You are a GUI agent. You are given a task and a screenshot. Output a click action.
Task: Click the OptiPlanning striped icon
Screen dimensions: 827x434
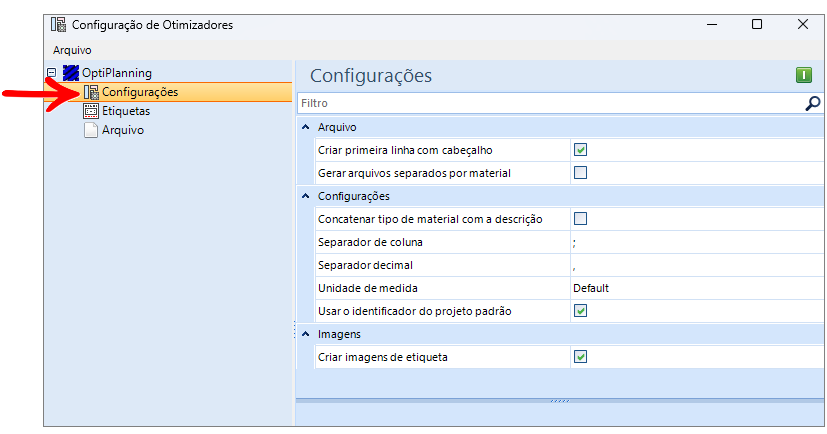[x=71, y=73]
